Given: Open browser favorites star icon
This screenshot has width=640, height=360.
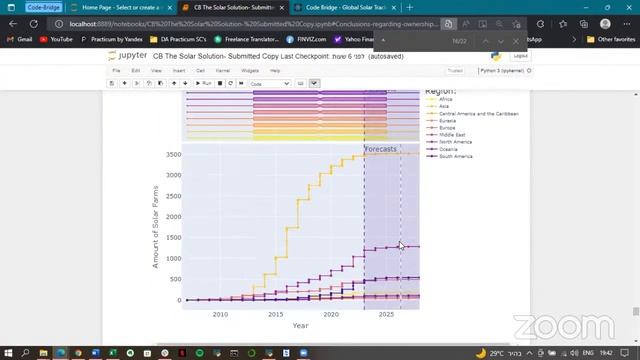Looking at the screenshot, I should [563, 24].
